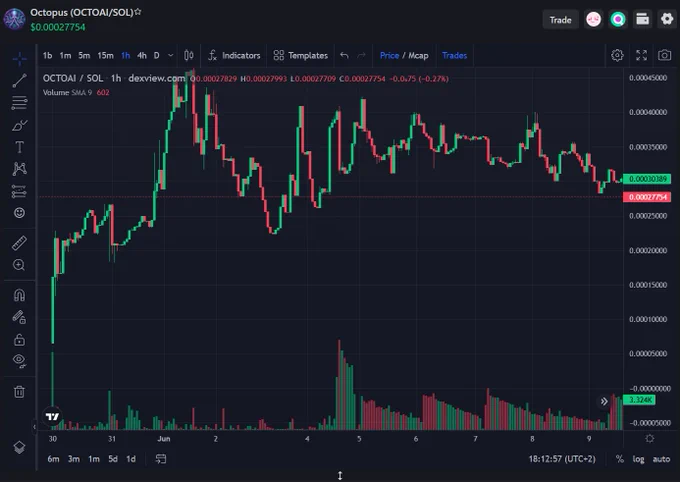Switch to the 5m timeframe
680x482 pixels.
(x=84, y=56)
